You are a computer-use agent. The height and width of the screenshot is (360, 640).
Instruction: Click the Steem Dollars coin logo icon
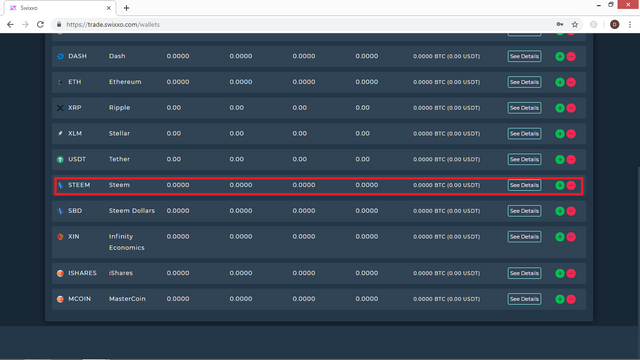click(60, 211)
